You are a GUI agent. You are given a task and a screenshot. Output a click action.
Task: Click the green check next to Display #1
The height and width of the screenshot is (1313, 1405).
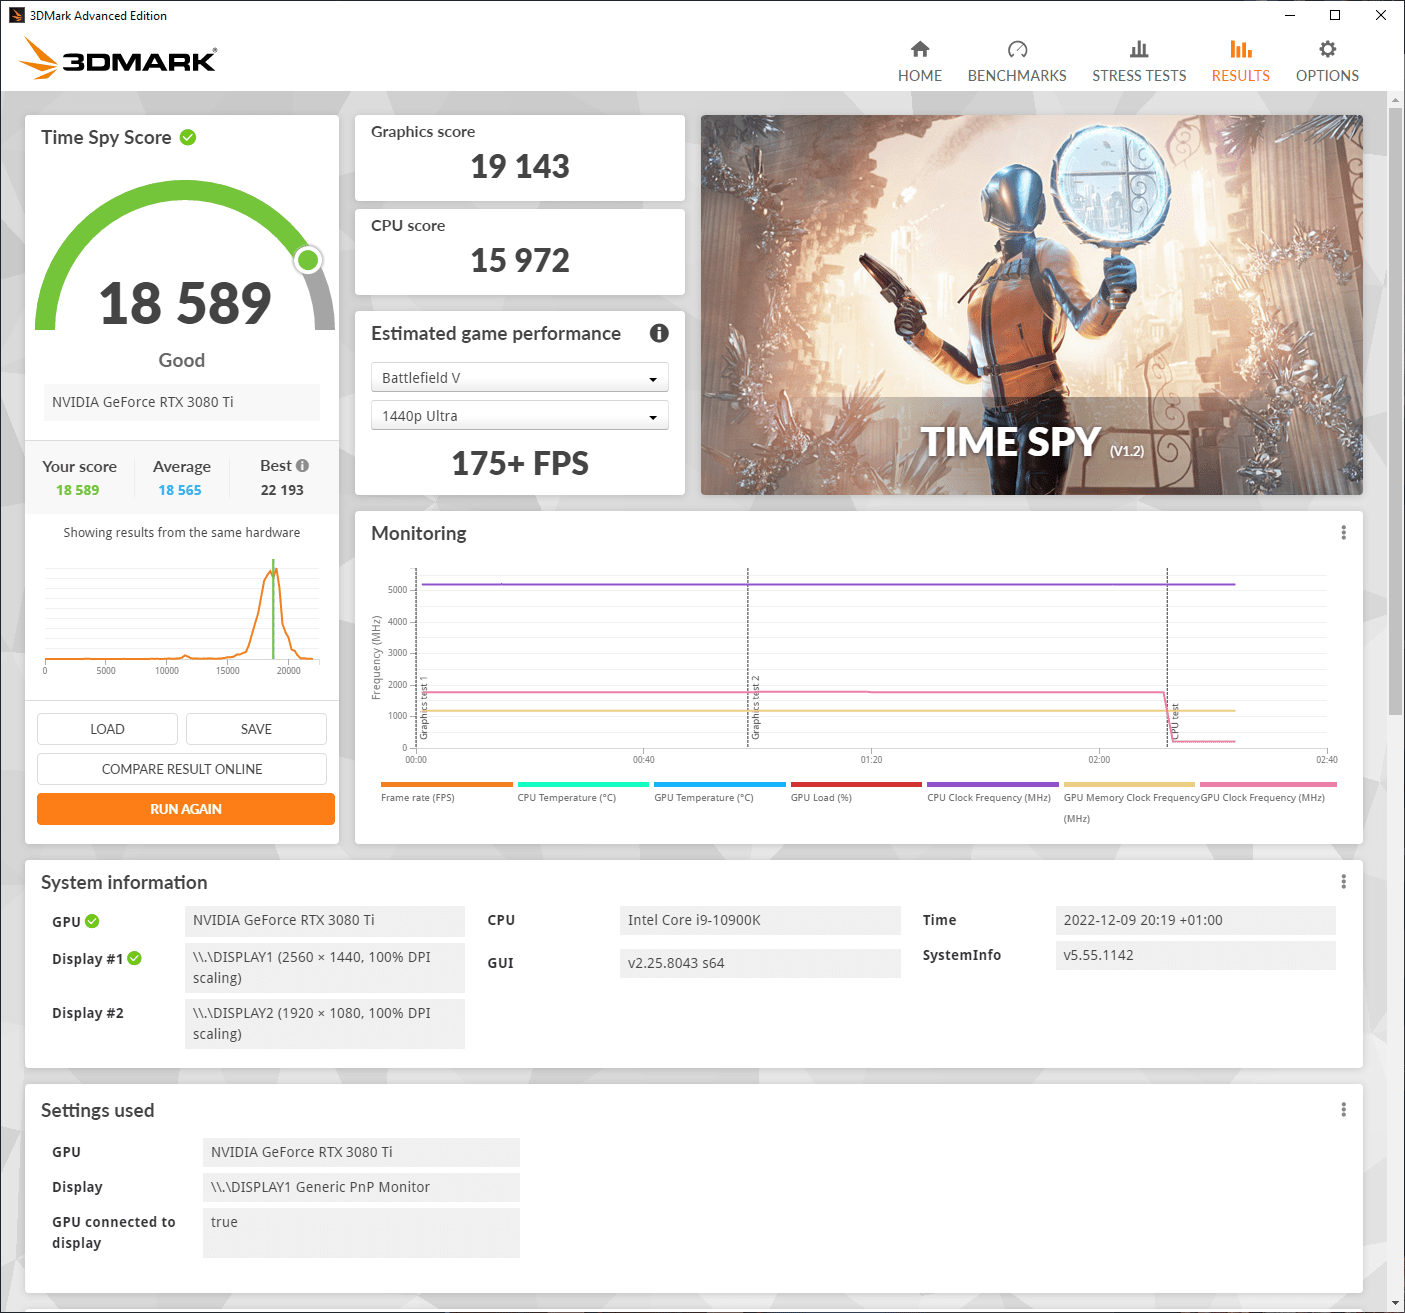click(x=134, y=958)
